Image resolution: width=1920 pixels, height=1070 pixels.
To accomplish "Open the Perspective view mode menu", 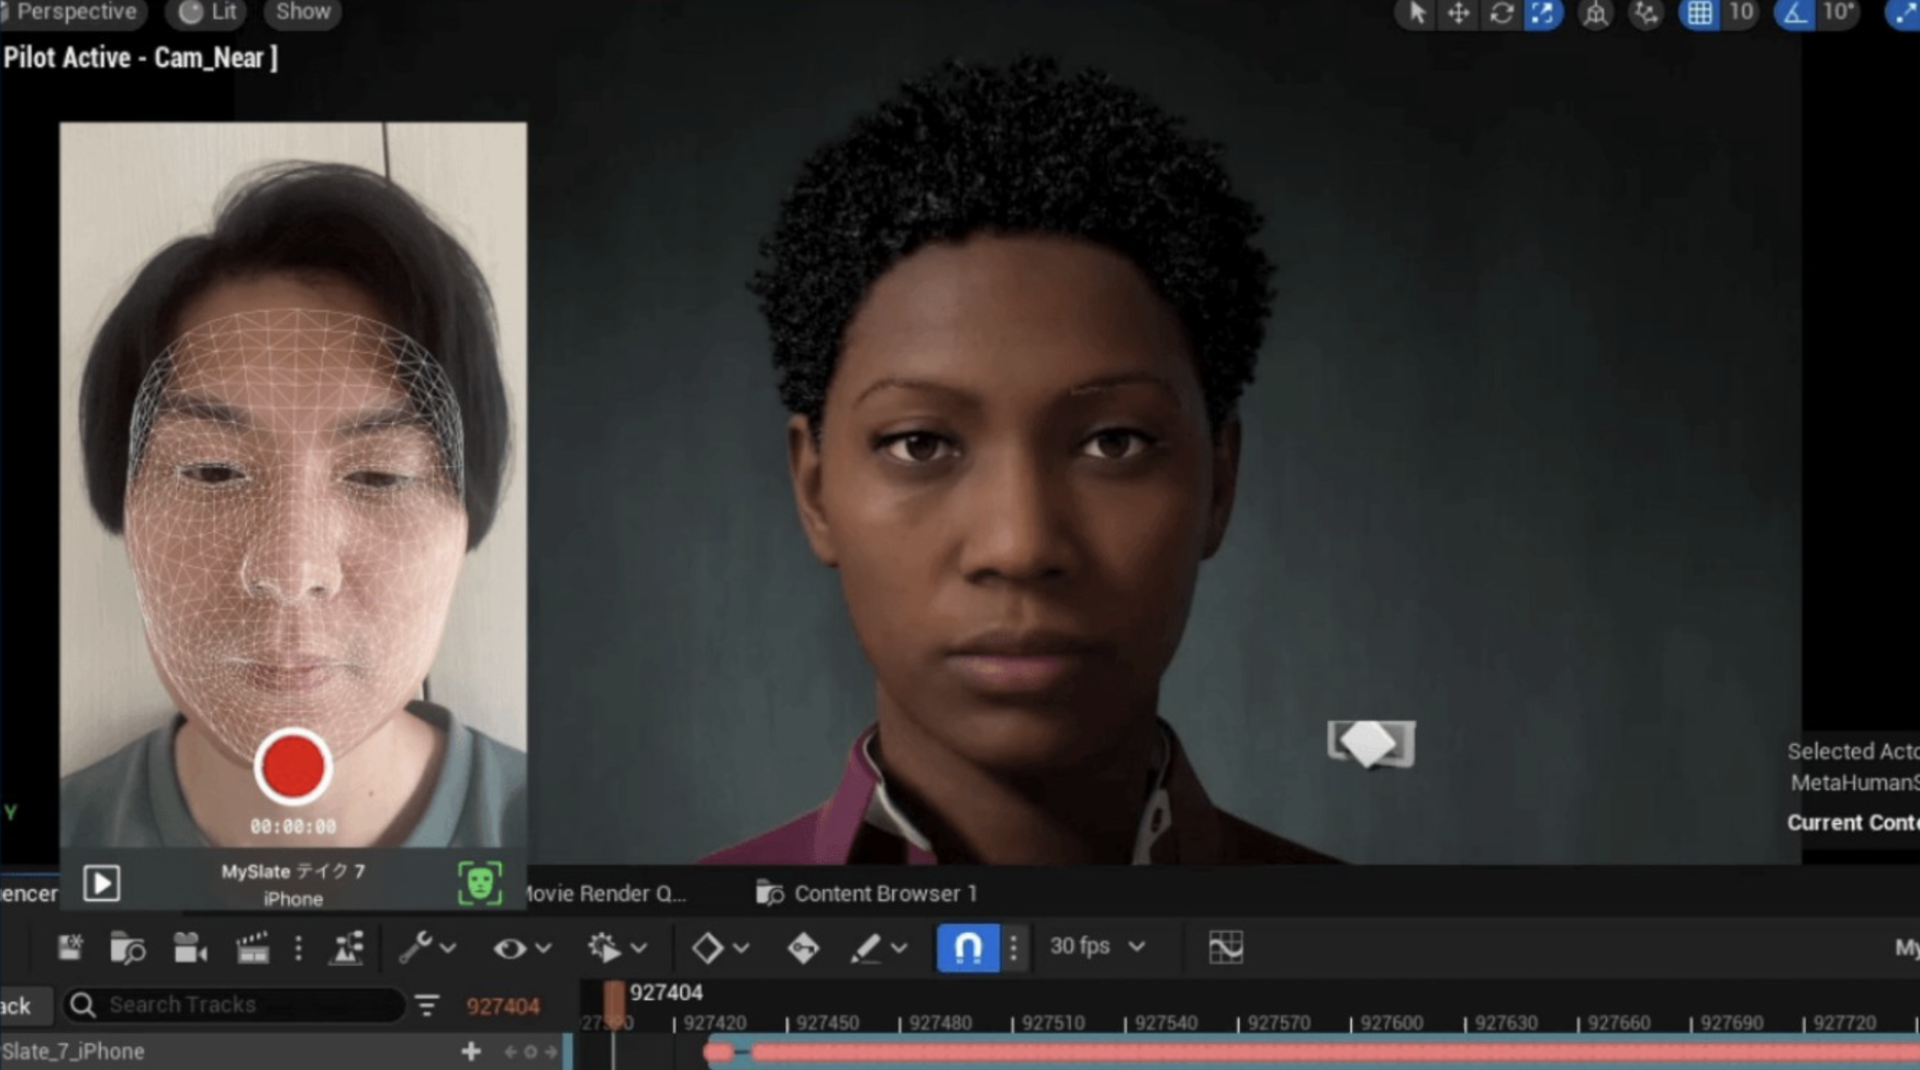I will (73, 12).
